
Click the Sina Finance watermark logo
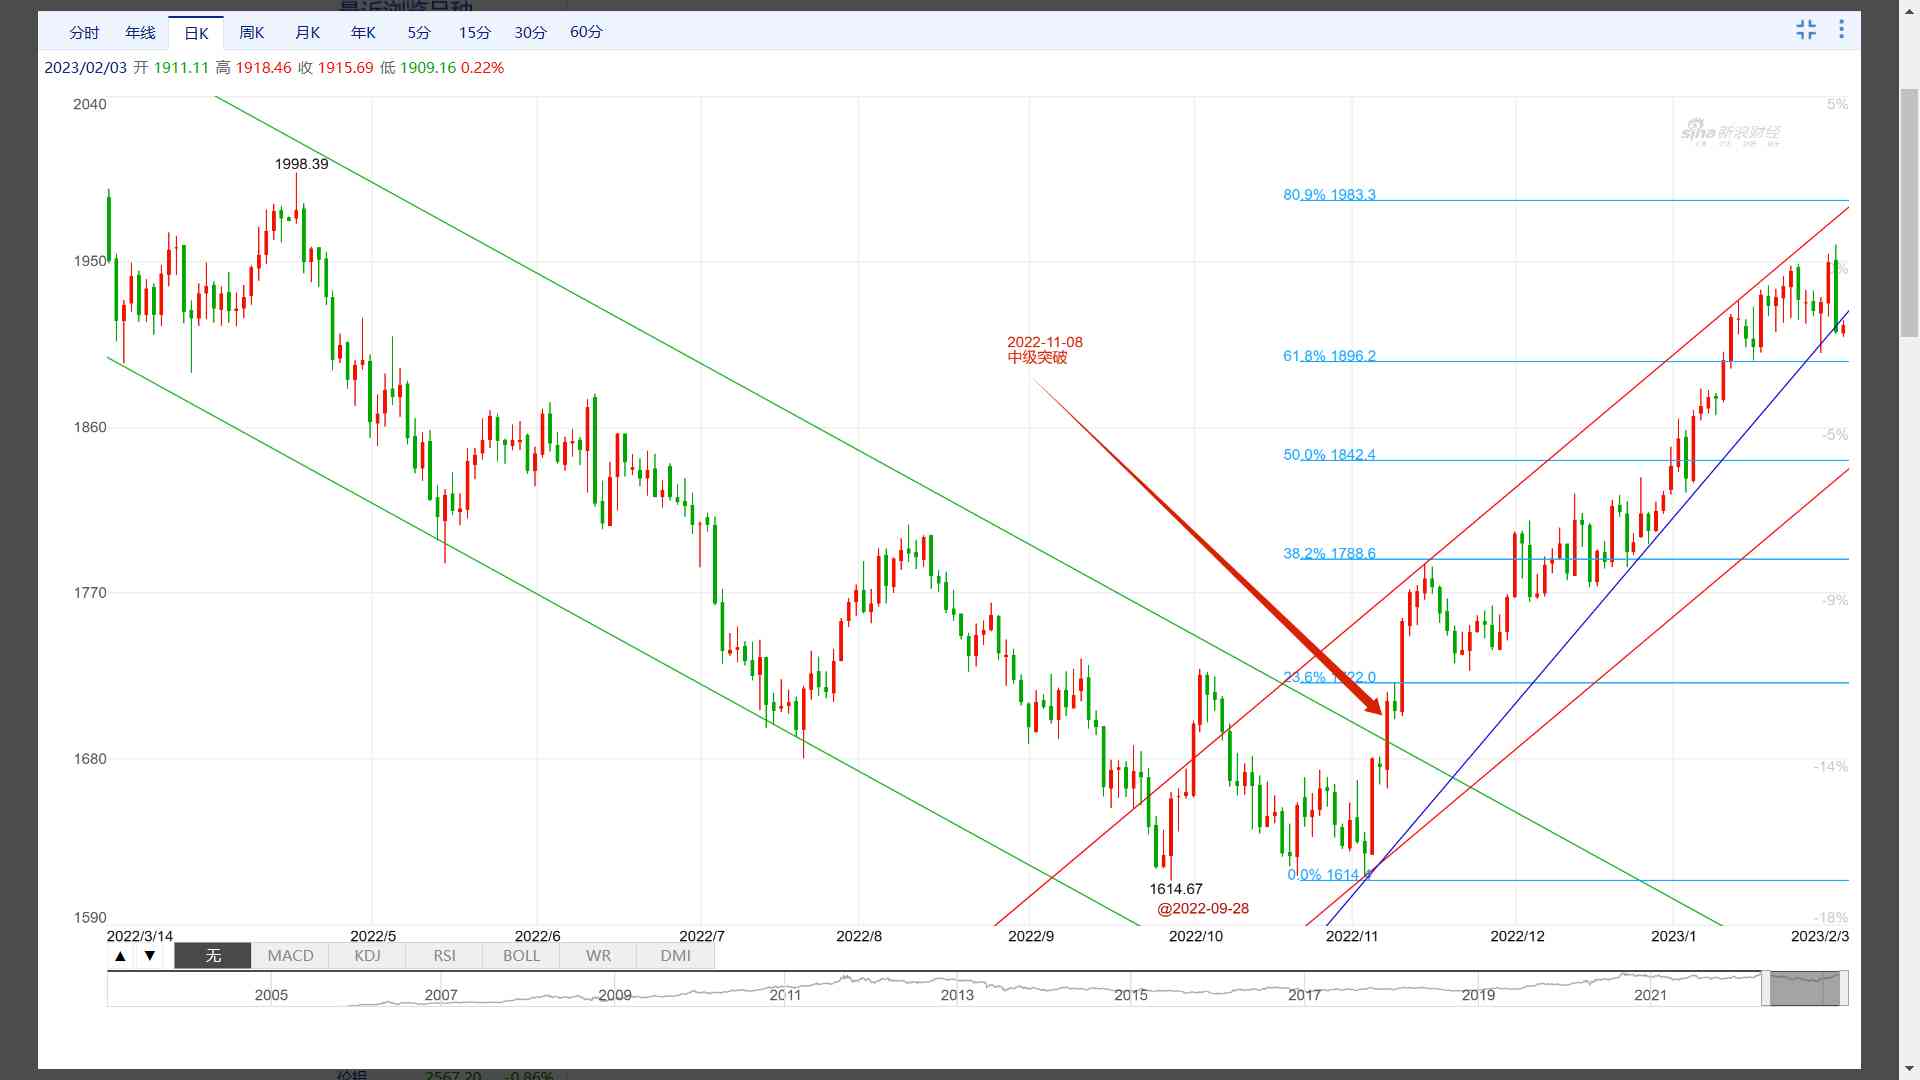(x=1730, y=133)
